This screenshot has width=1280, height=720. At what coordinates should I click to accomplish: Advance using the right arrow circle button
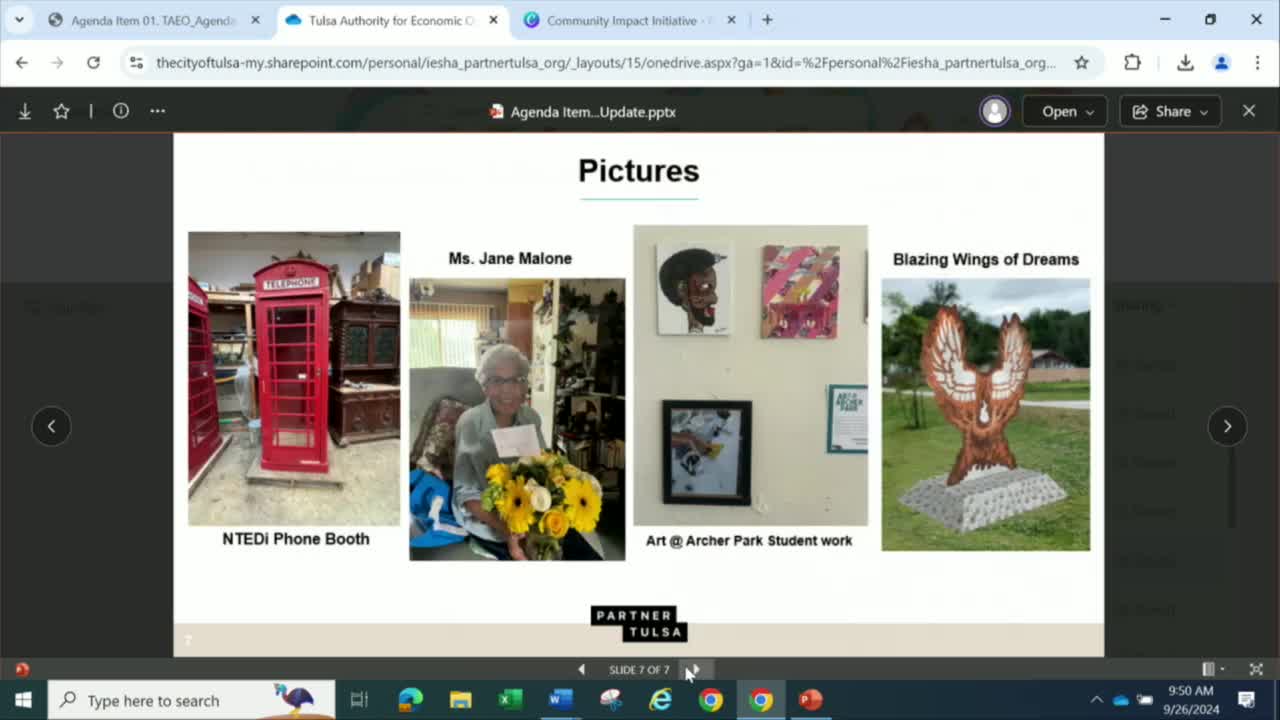tap(1227, 426)
